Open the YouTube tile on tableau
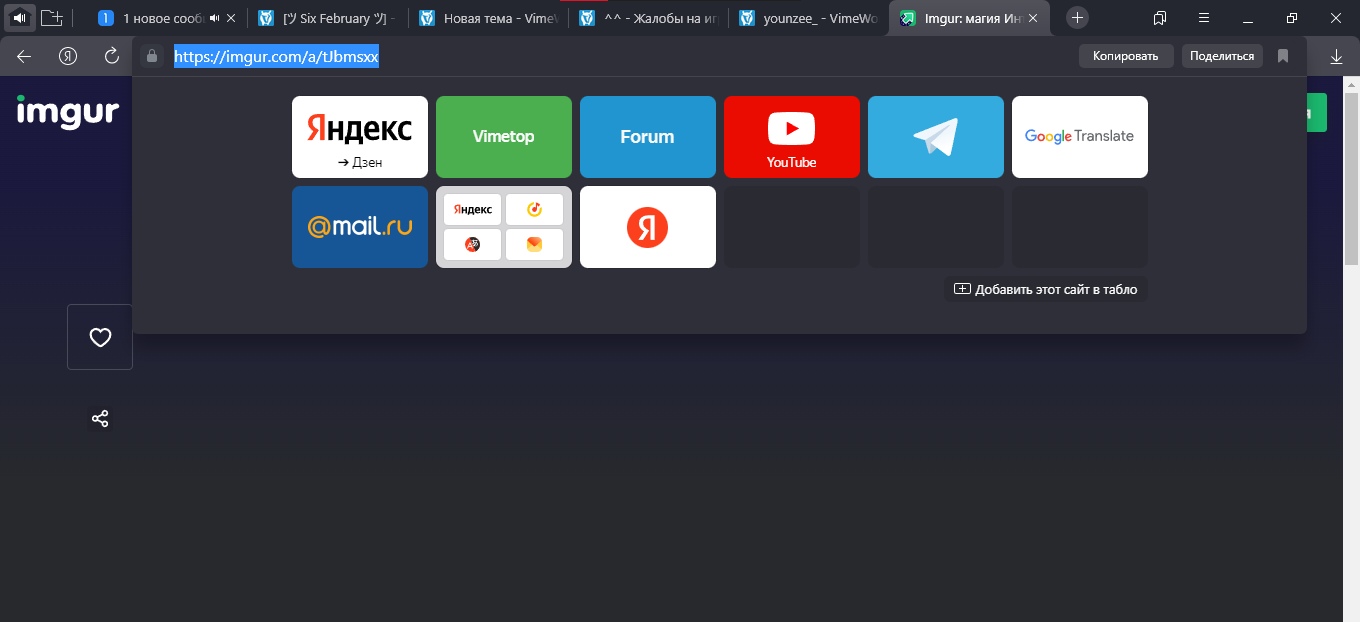Image resolution: width=1360 pixels, height=622 pixels. click(x=791, y=137)
